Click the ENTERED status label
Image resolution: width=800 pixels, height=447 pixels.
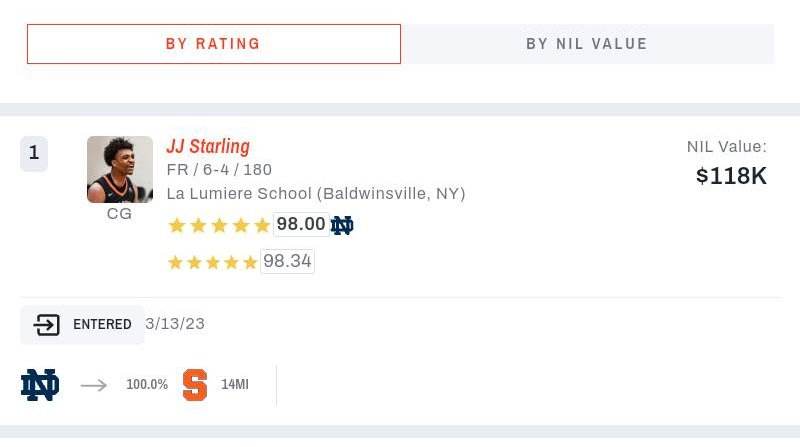[x=102, y=325]
